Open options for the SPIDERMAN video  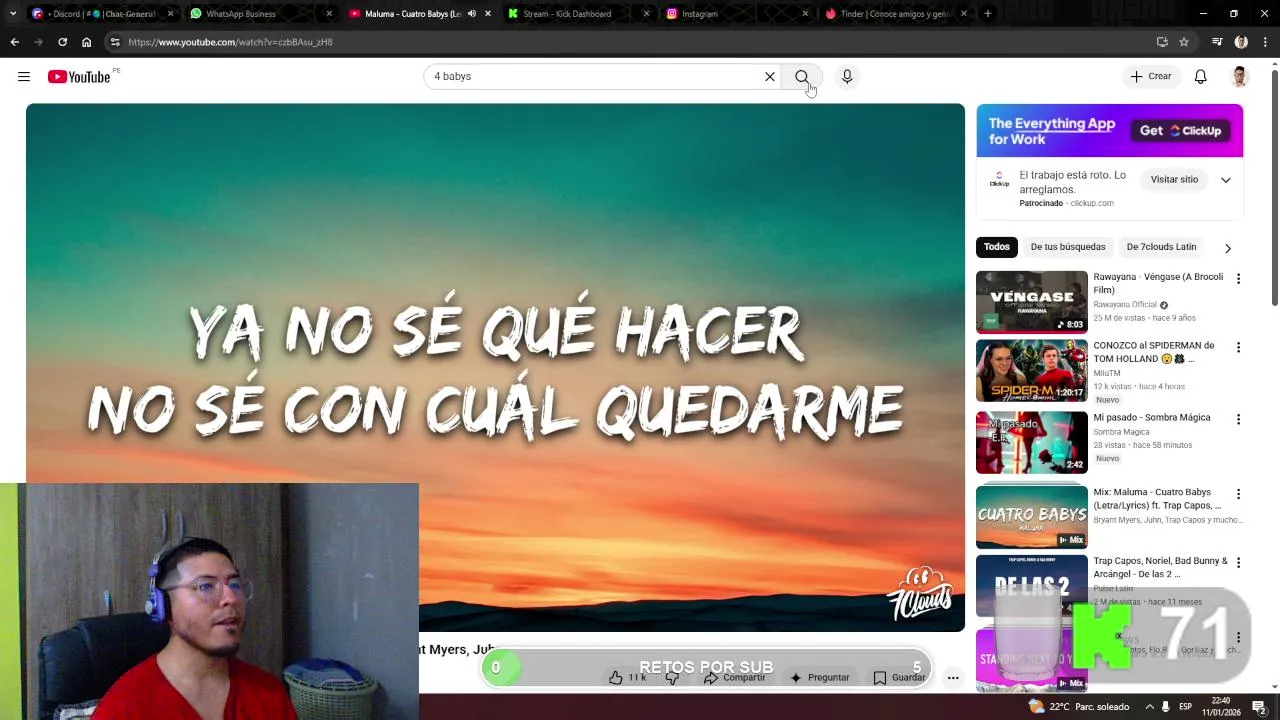click(1238, 348)
